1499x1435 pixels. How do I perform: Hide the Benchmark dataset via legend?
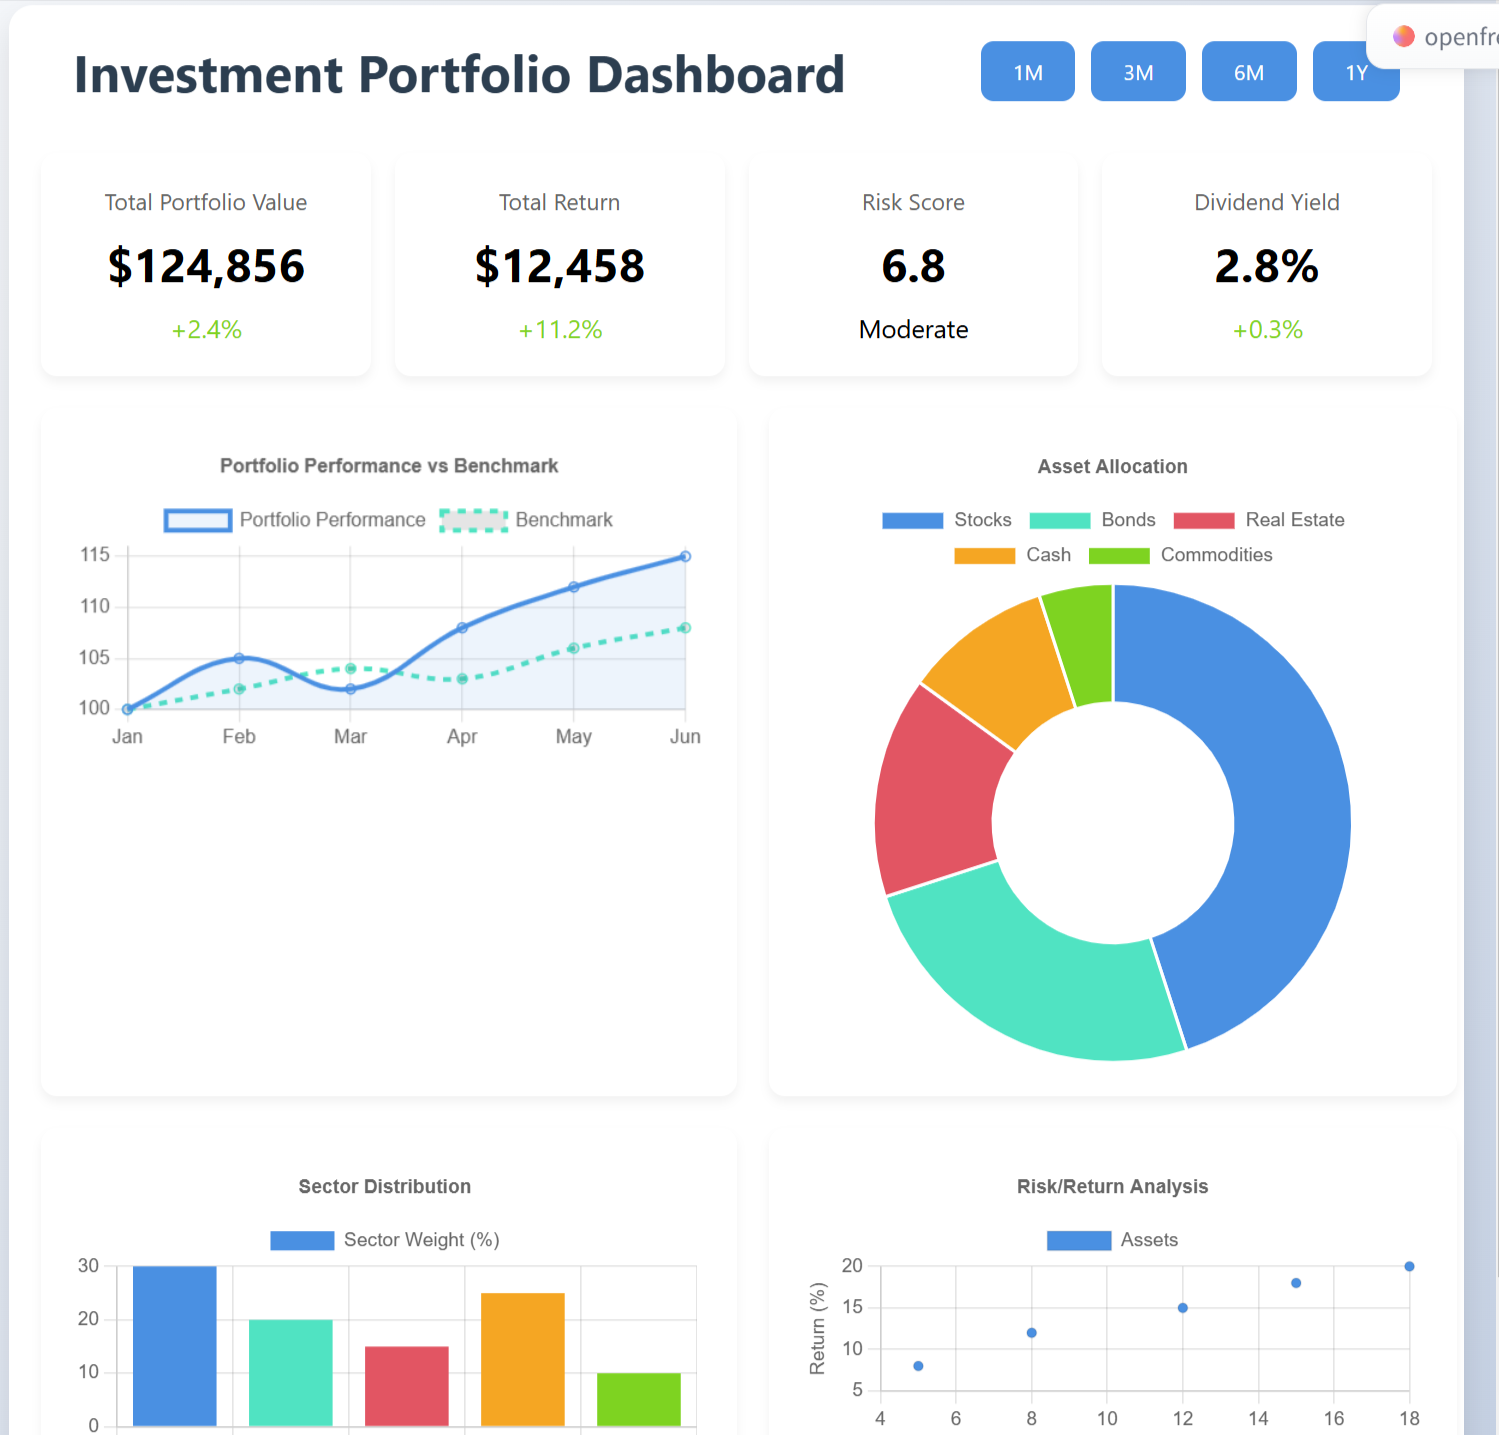[x=527, y=520]
